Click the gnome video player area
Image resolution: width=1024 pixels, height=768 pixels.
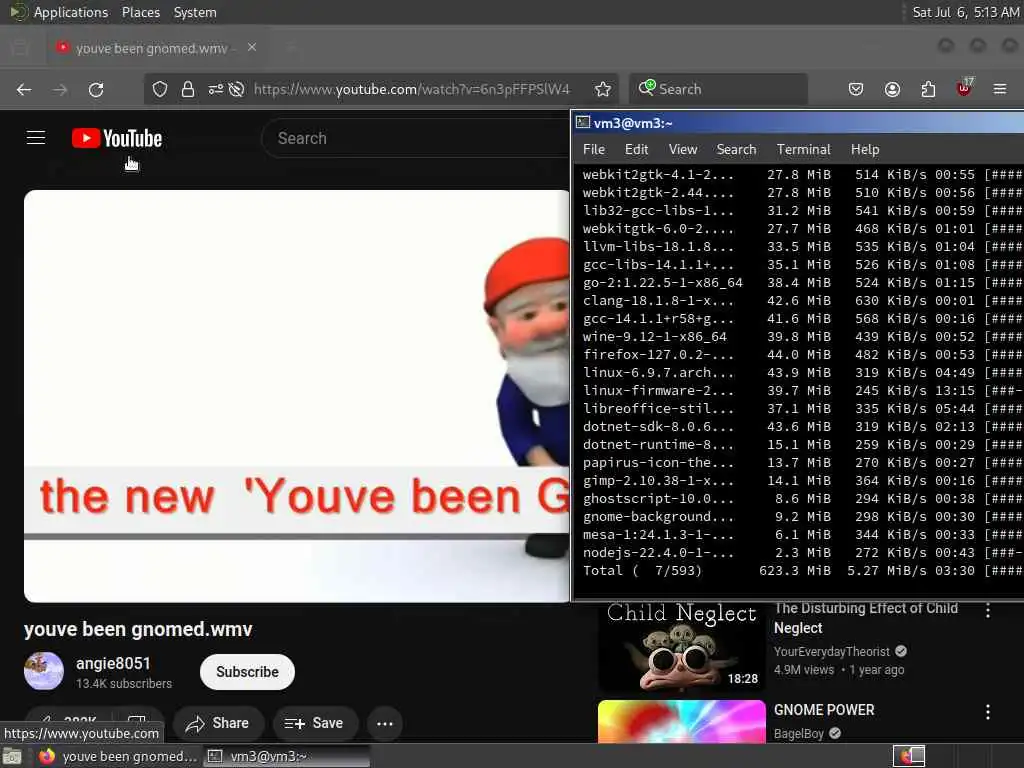296,396
